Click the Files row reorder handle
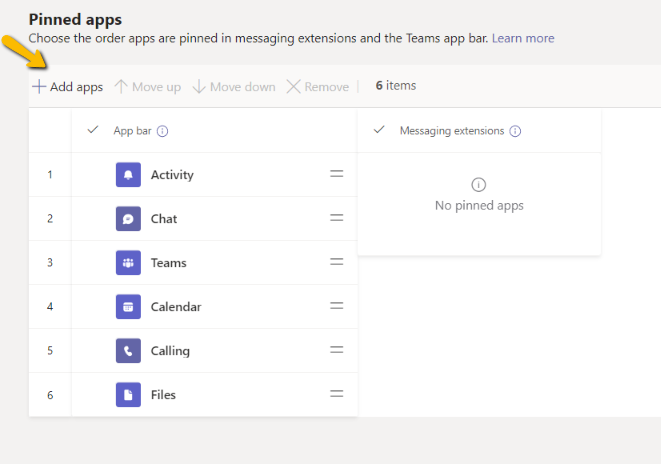The height and width of the screenshot is (464, 661). [x=336, y=394]
